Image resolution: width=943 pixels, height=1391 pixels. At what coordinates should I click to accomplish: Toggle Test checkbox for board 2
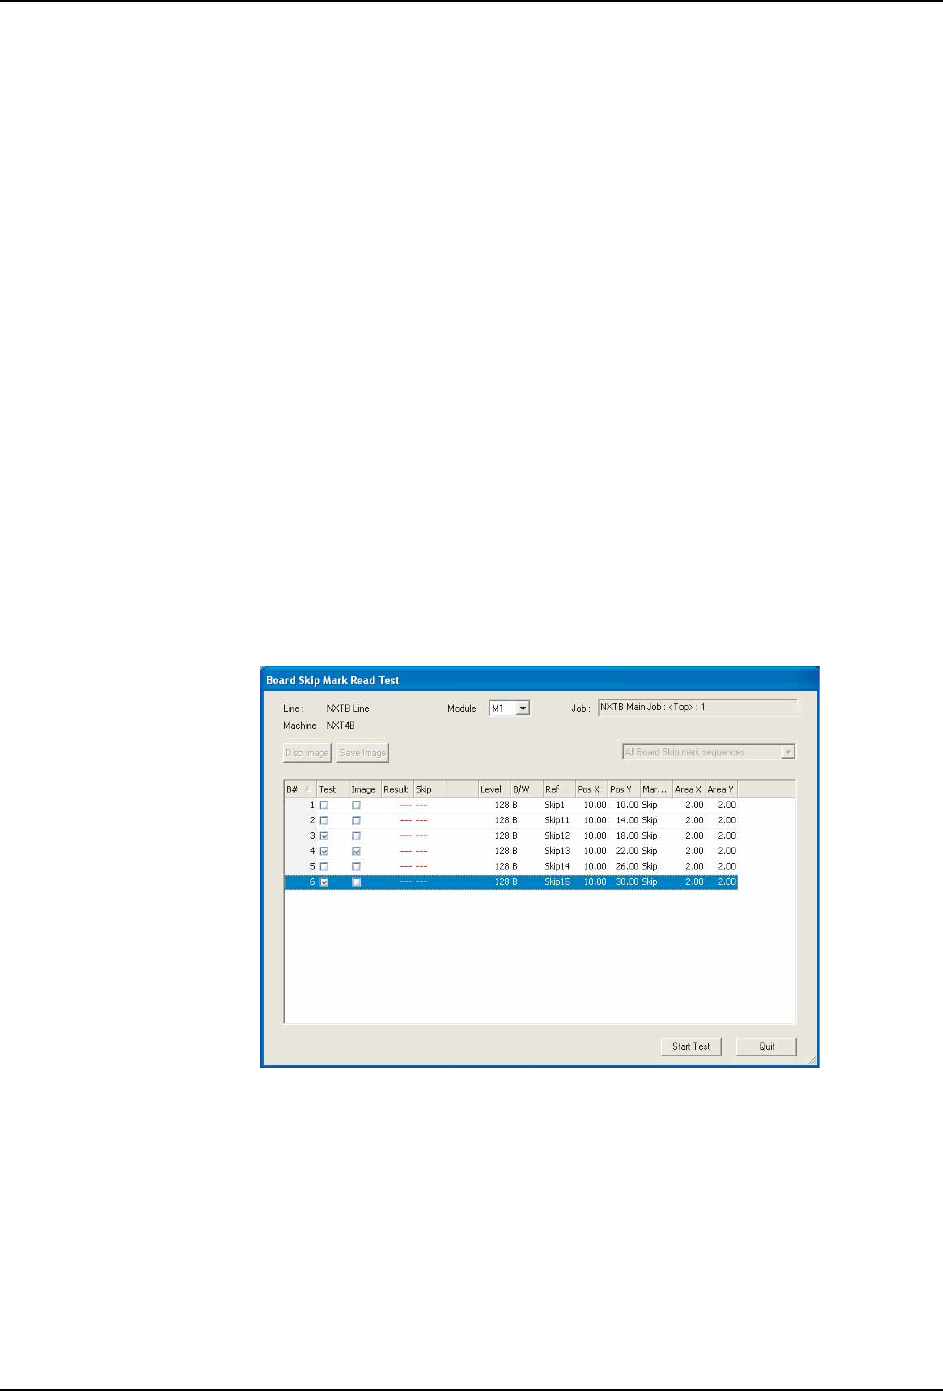324,820
